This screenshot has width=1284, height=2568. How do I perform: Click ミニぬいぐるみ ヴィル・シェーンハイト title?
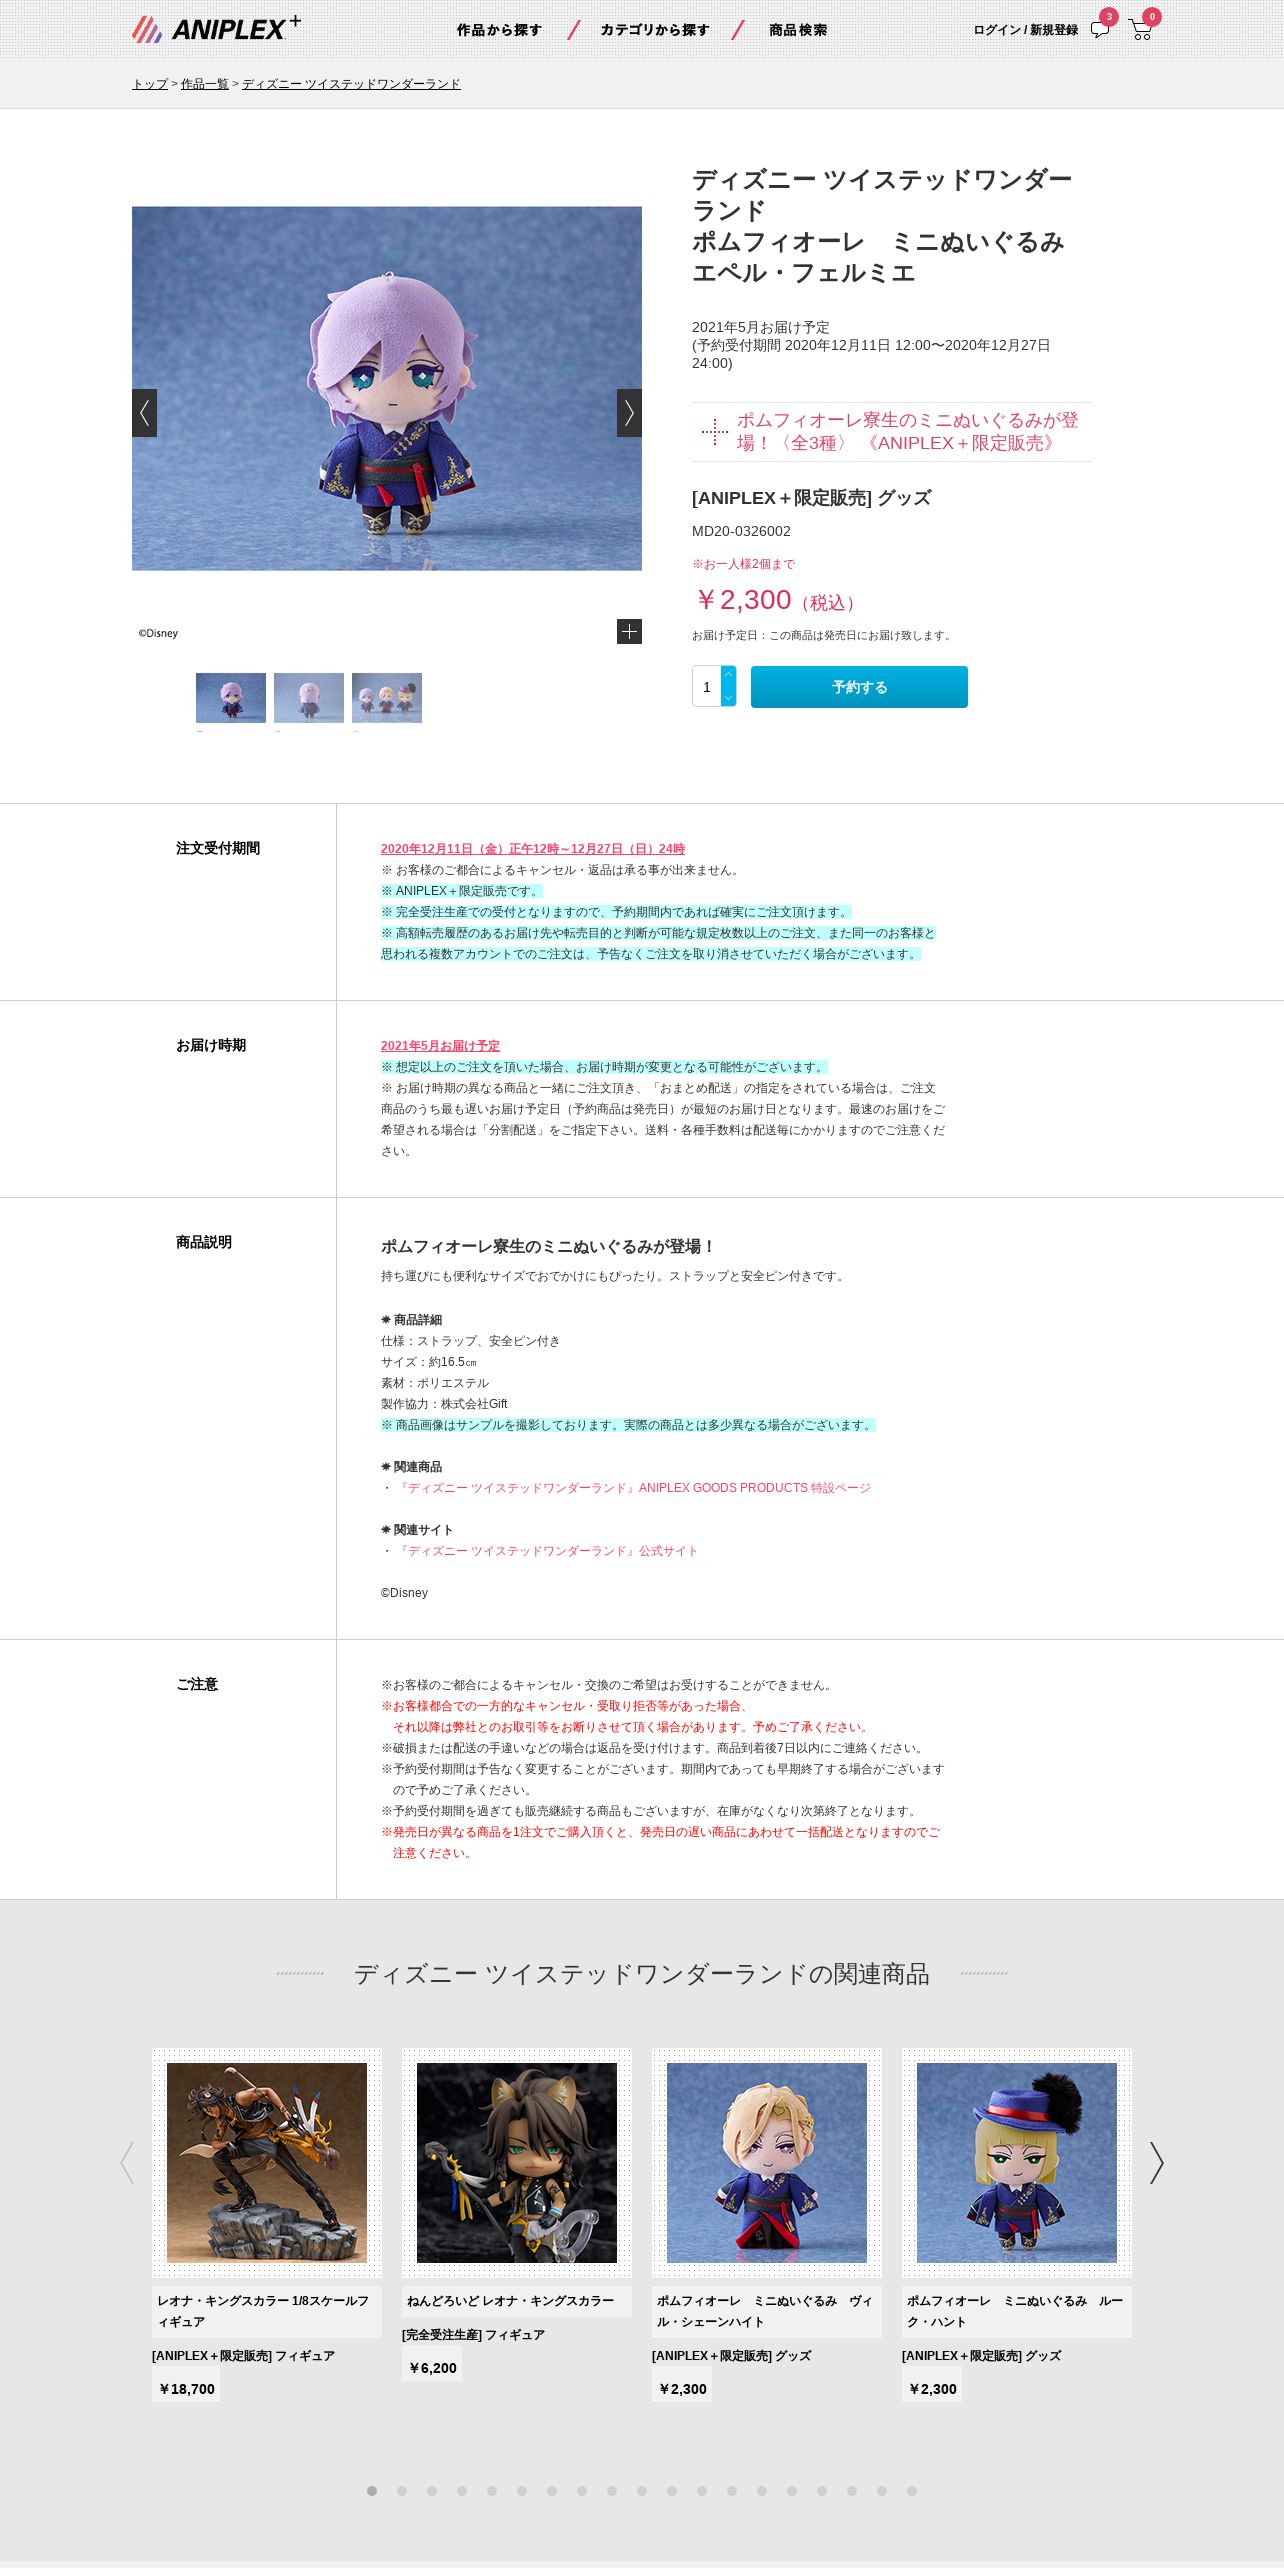pyautogui.click(x=767, y=2312)
